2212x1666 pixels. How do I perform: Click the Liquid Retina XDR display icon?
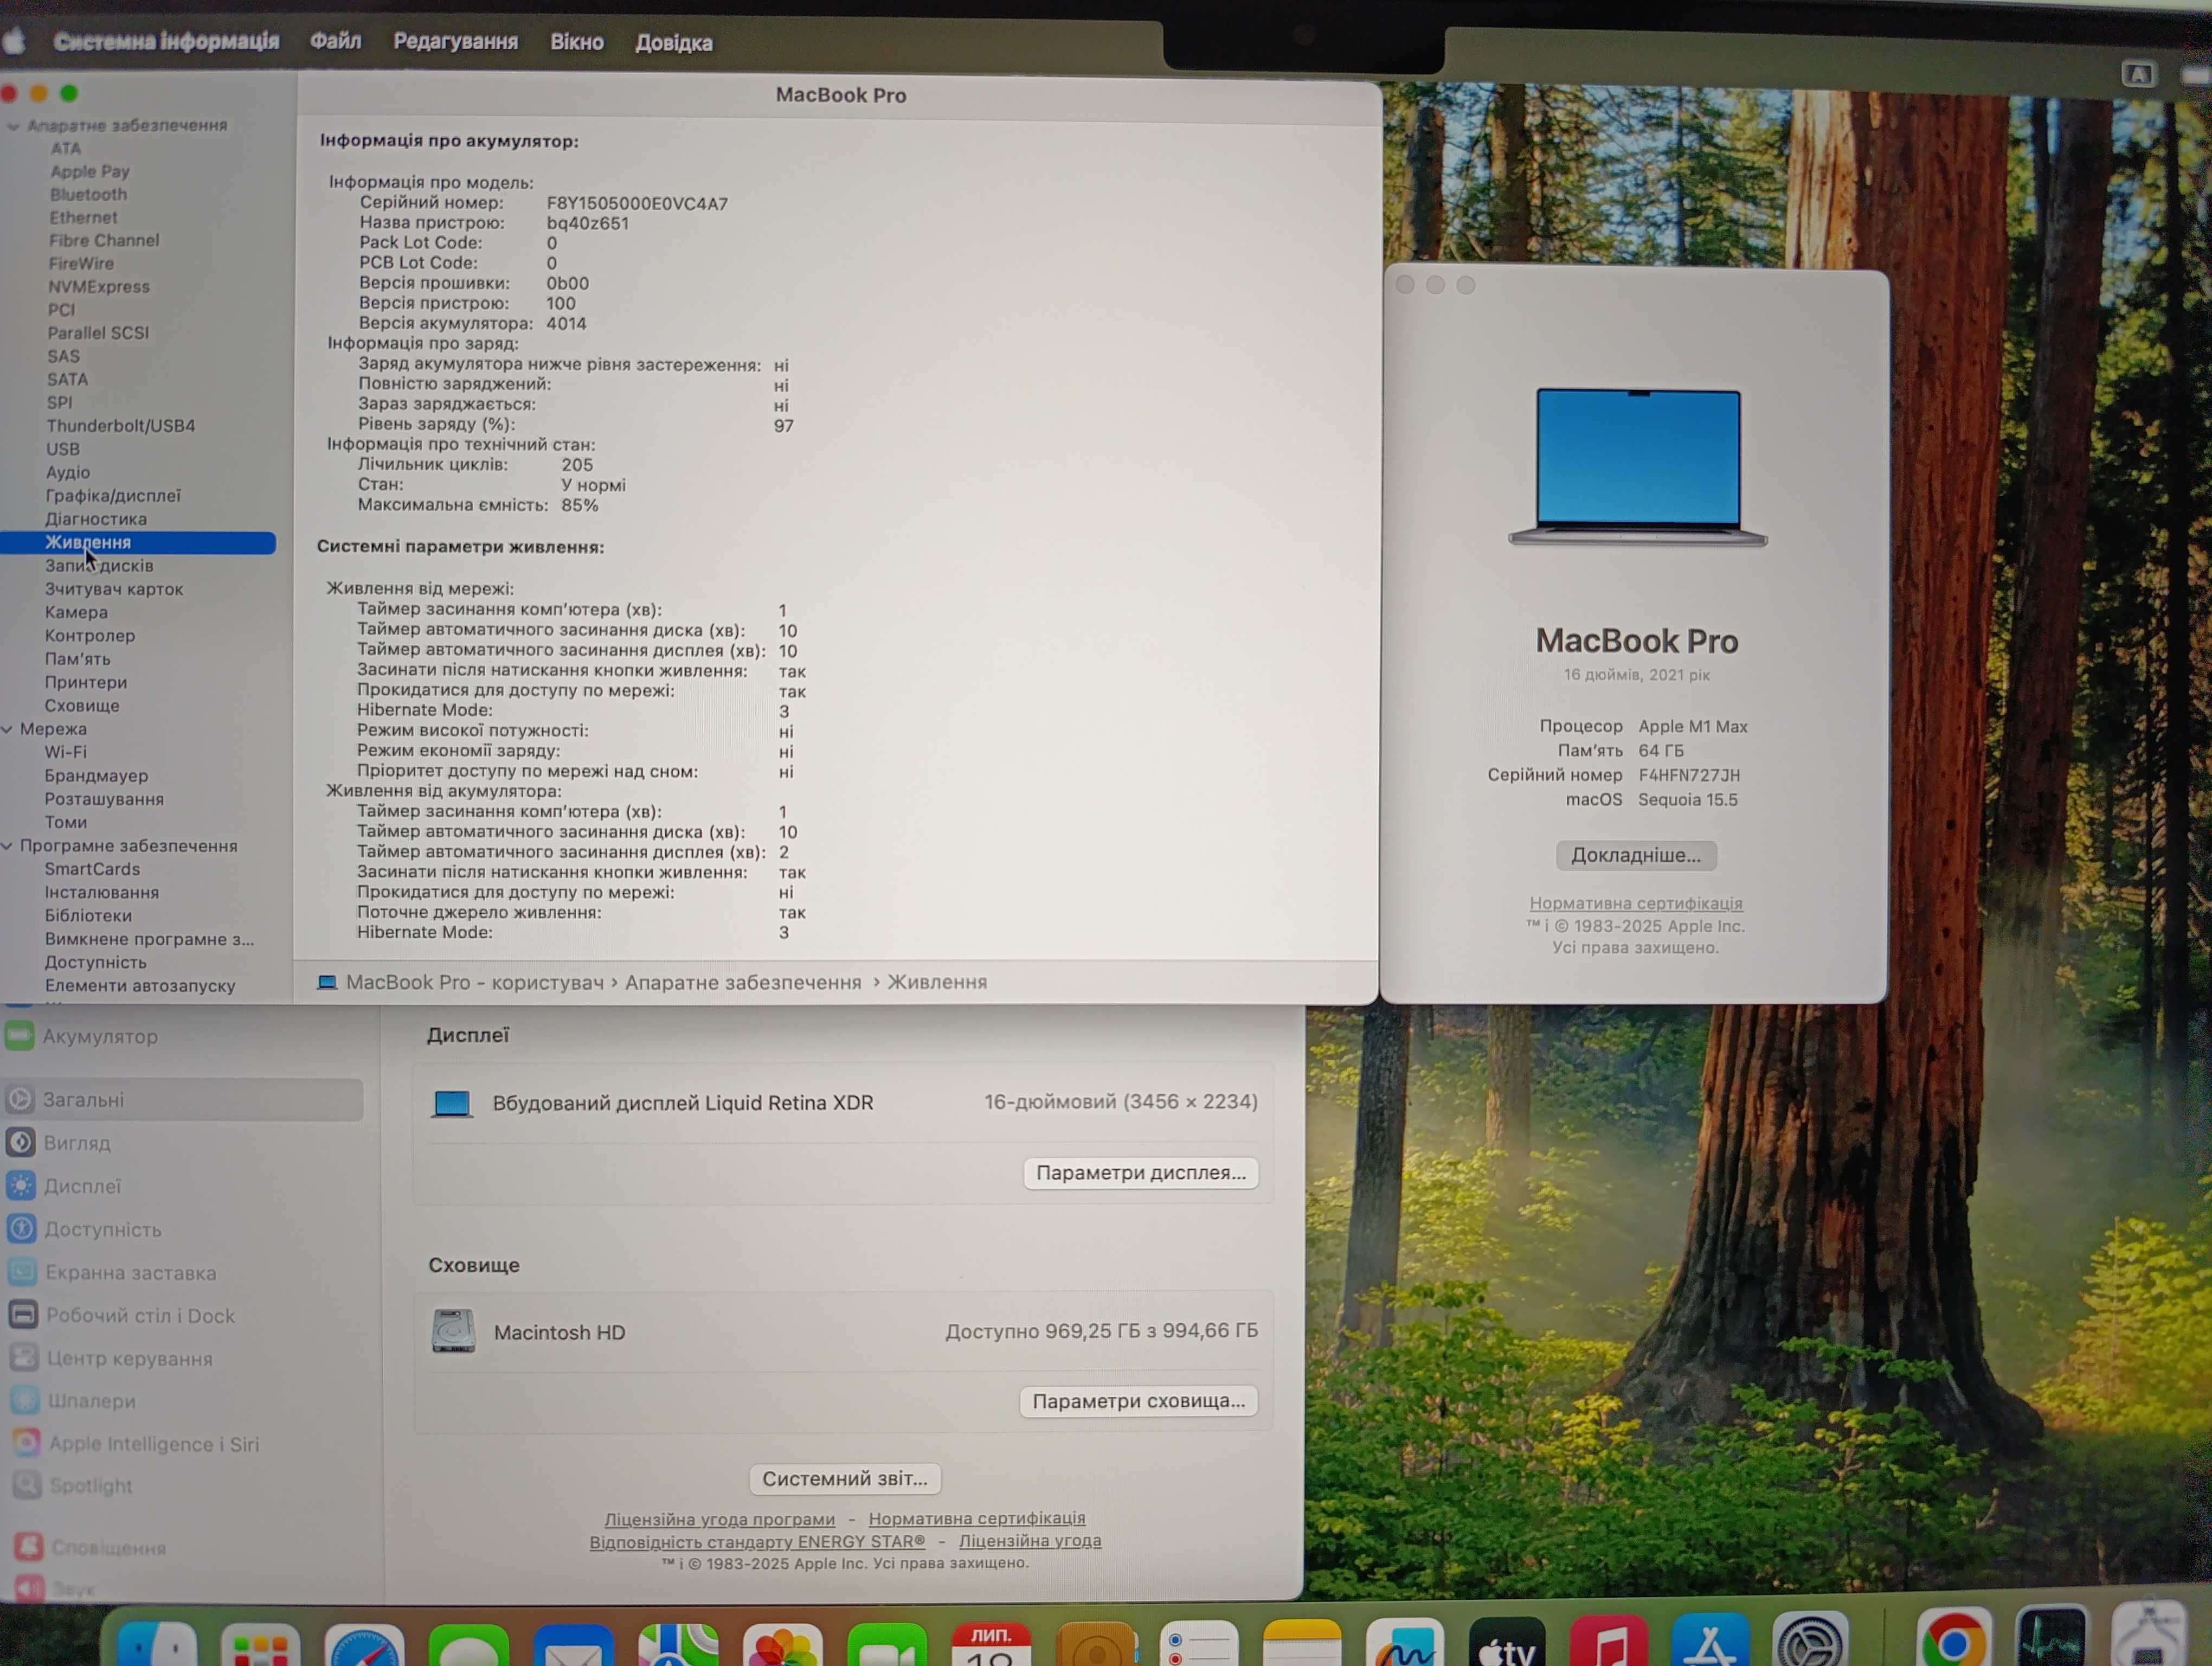(x=452, y=1103)
